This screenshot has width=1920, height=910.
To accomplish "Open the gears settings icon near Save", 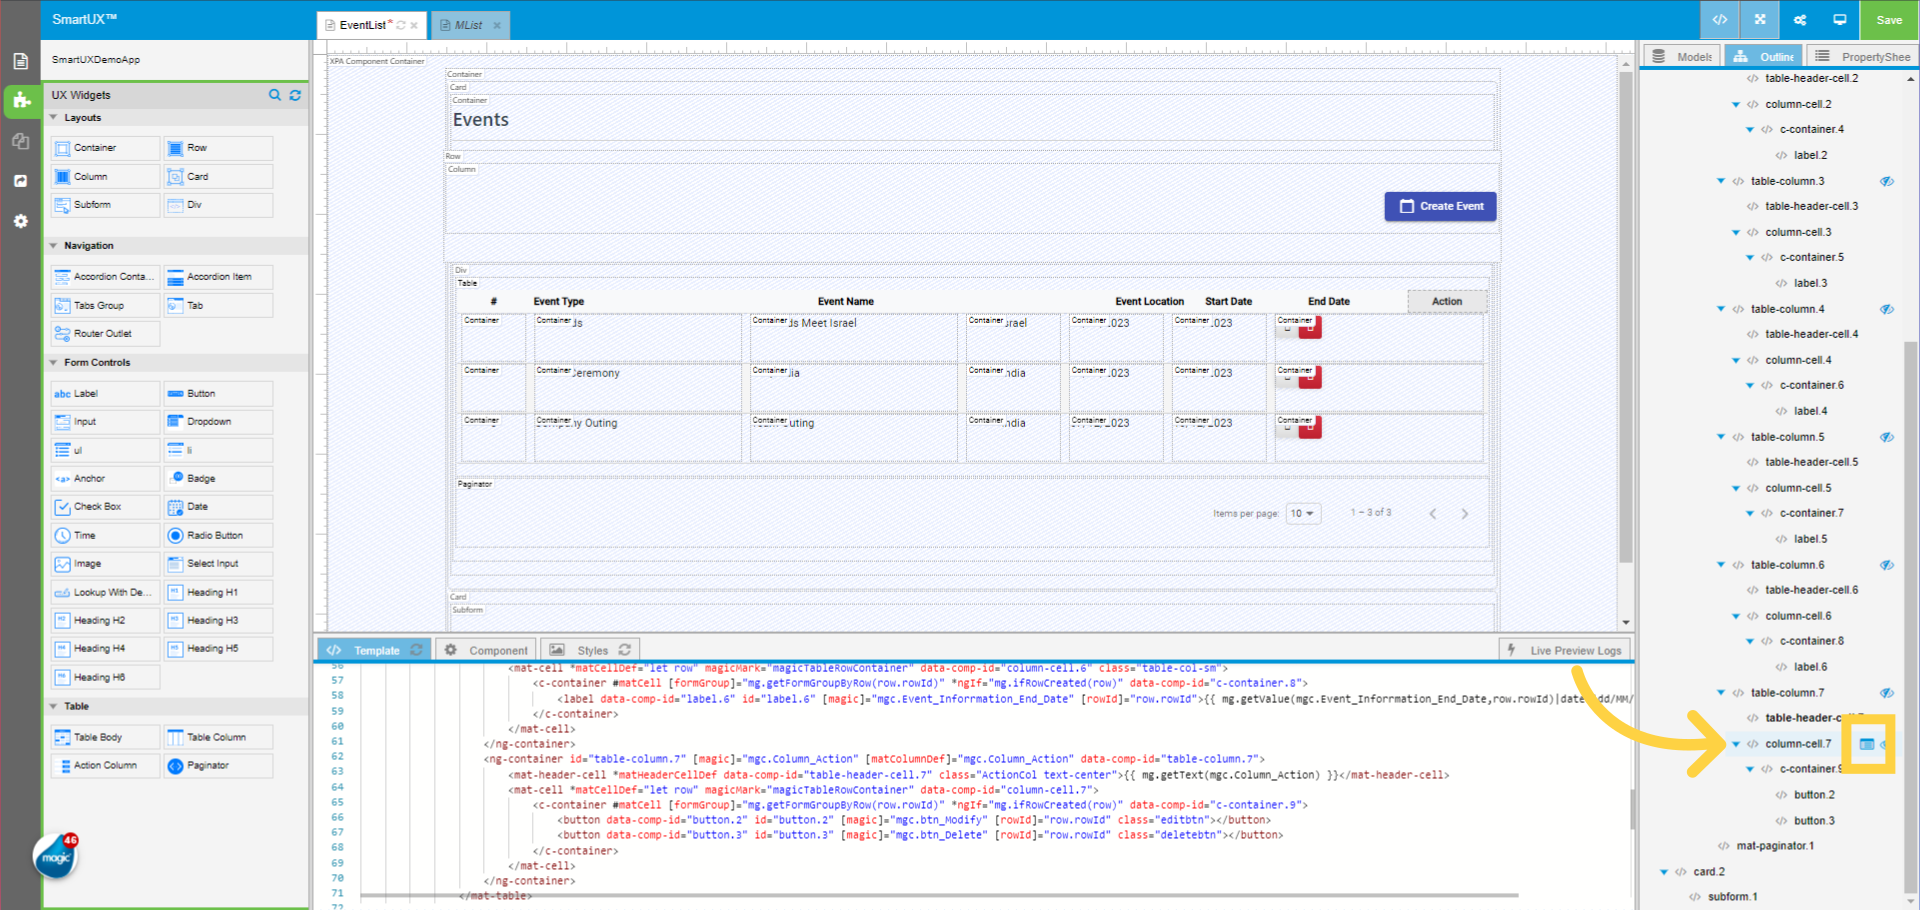I will point(1800,19).
